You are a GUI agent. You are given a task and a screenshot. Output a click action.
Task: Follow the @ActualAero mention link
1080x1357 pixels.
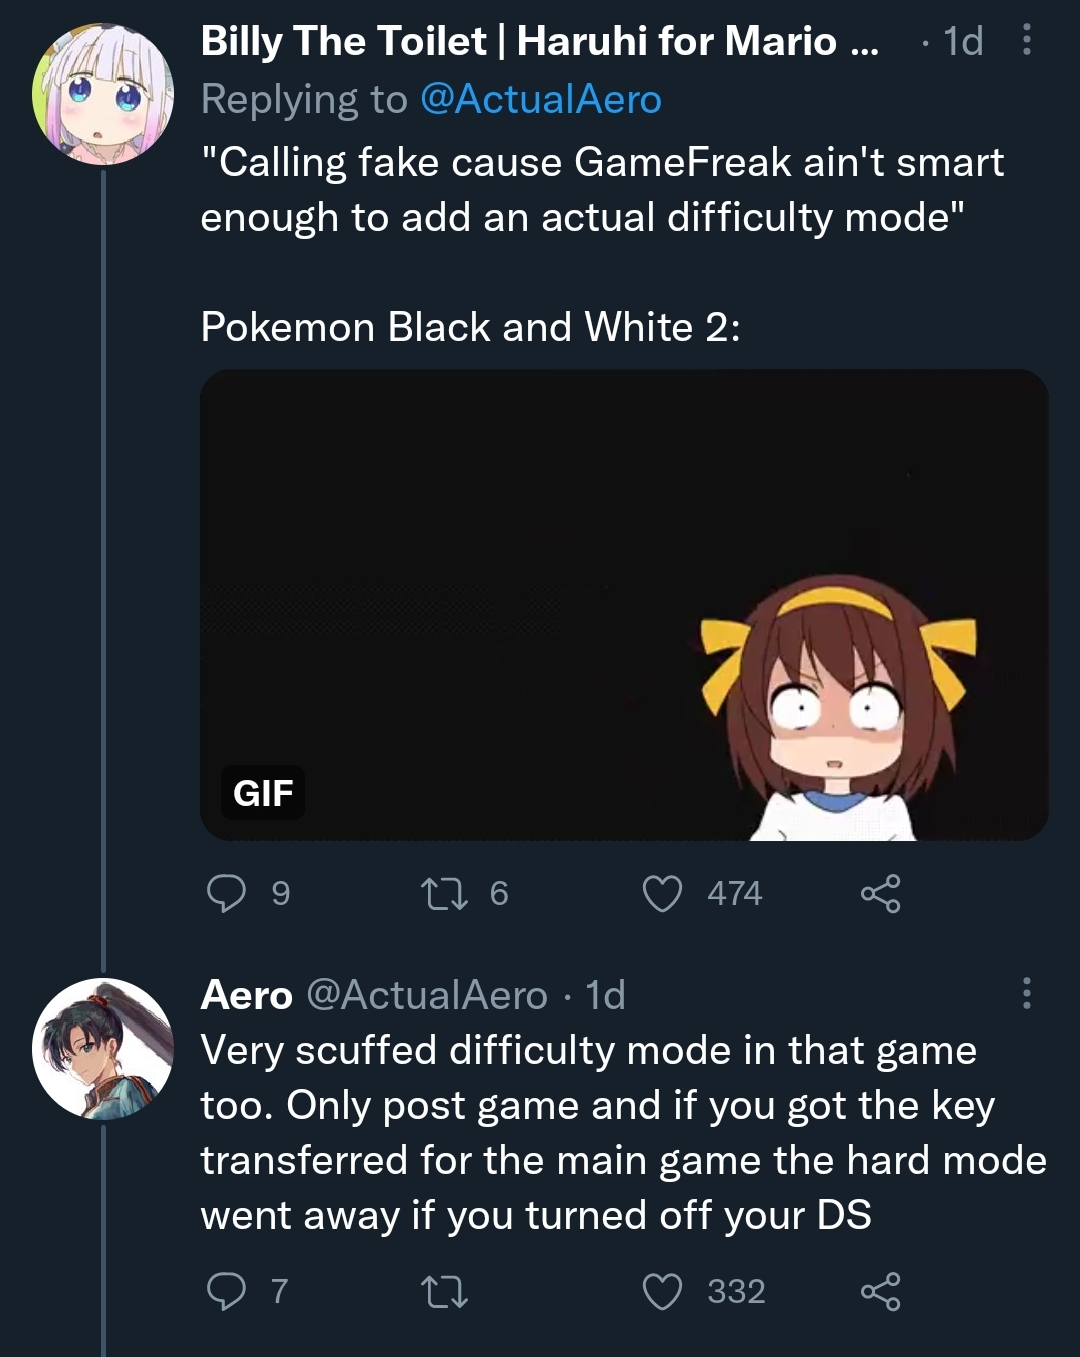[x=541, y=99]
